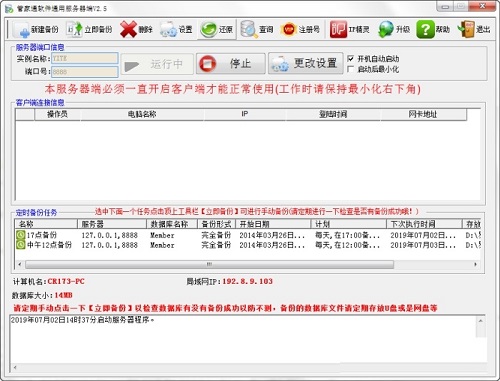This screenshot has height=381, width=500.
Task: Click the horizontal scrollbar thumb in task list
Action: 209,264
